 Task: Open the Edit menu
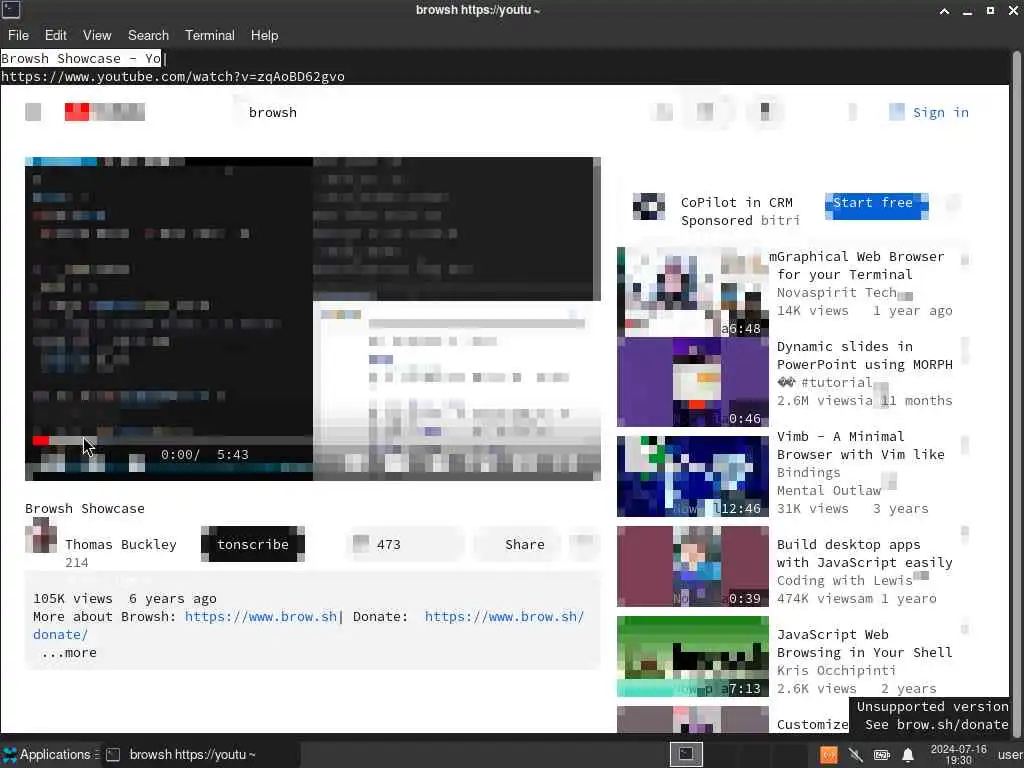(x=56, y=35)
